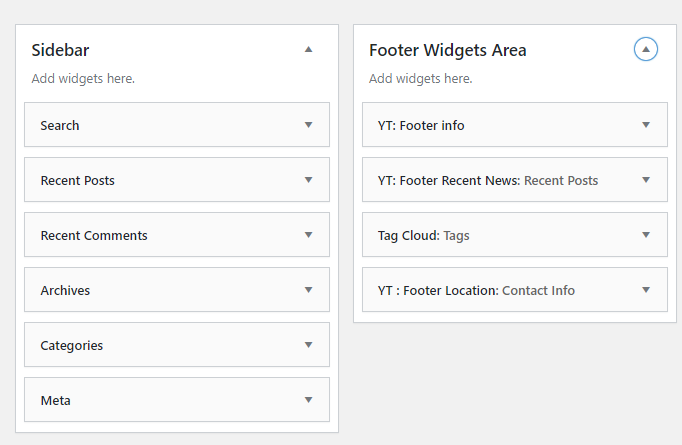The image size is (682, 445).
Task: Expand the Recent Posts widget arrow
Action: [x=308, y=180]
